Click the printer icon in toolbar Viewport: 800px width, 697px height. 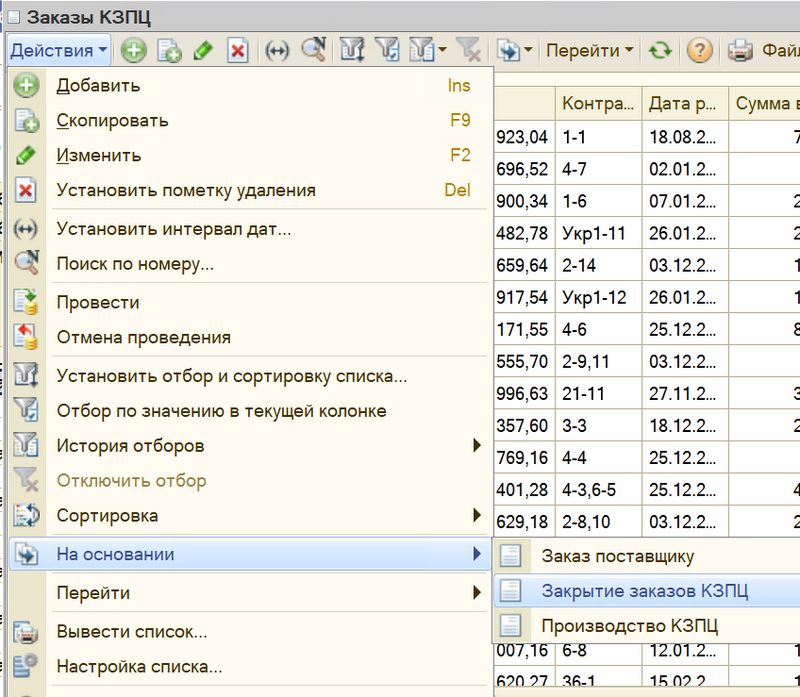740,51
